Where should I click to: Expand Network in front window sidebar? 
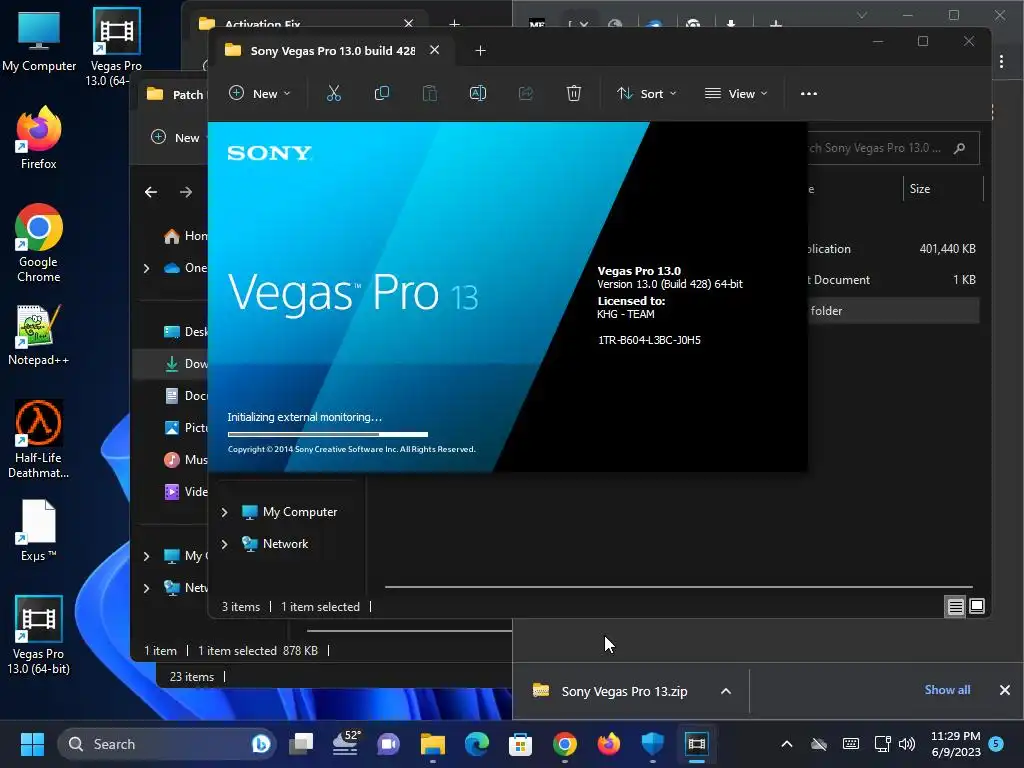224,544
